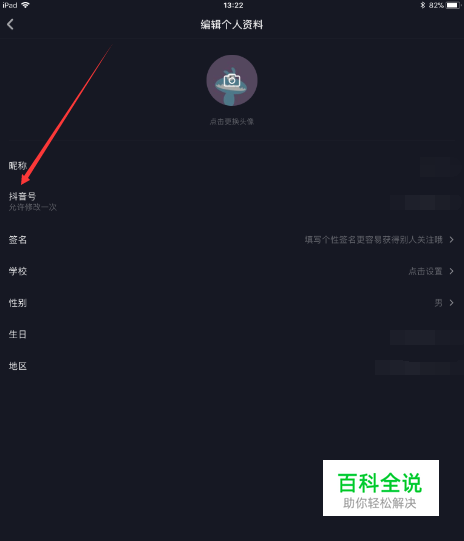
Task: Tap the blurred 抖音号 value field
Action: [425, 202]
